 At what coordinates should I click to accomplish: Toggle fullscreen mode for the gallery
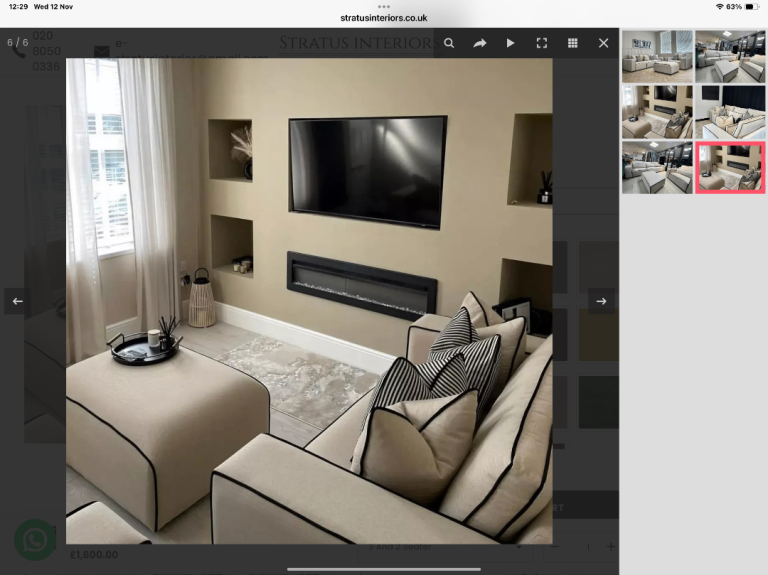tap(542, 43)
